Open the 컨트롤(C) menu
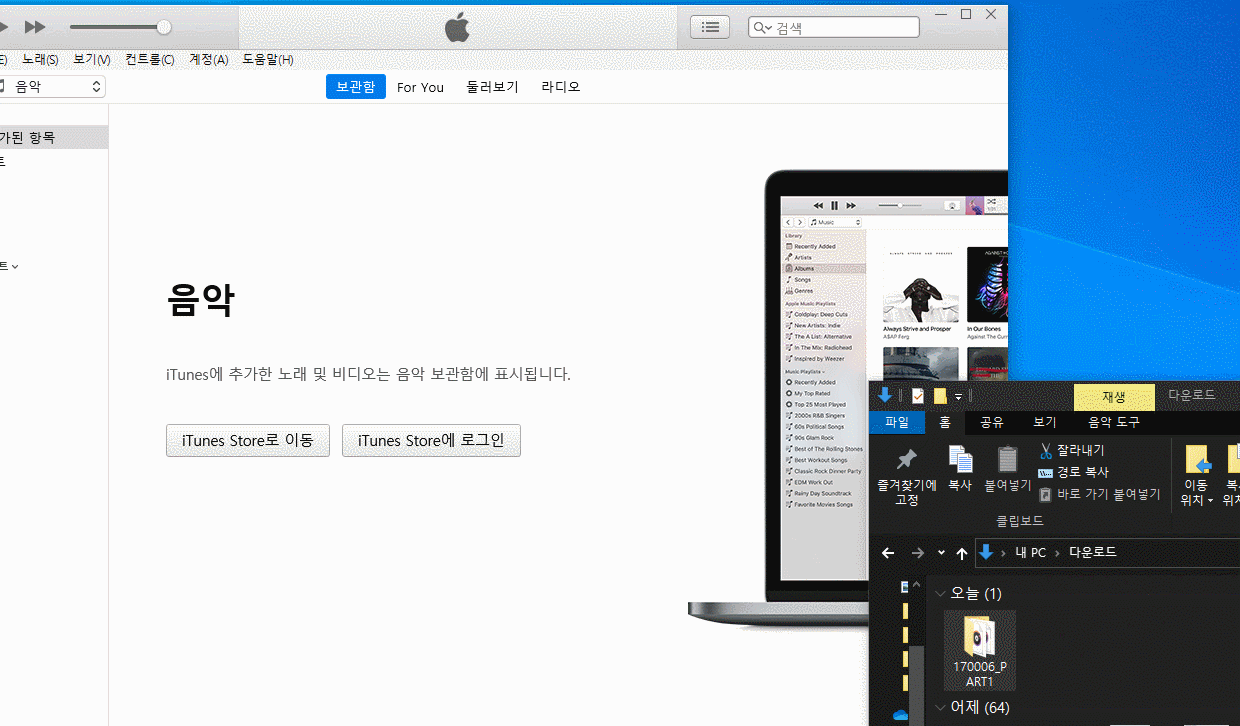The width and height of the screenshot is (1240, 726). click(149, 60)
